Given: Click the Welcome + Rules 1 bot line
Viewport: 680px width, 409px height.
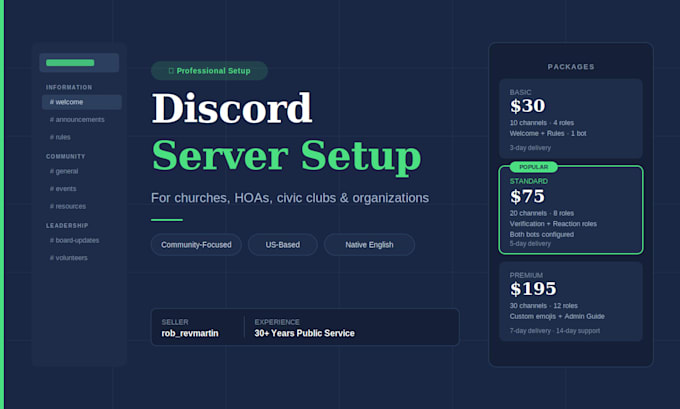Looking at the screenshot, I should [x=548, y=133].
